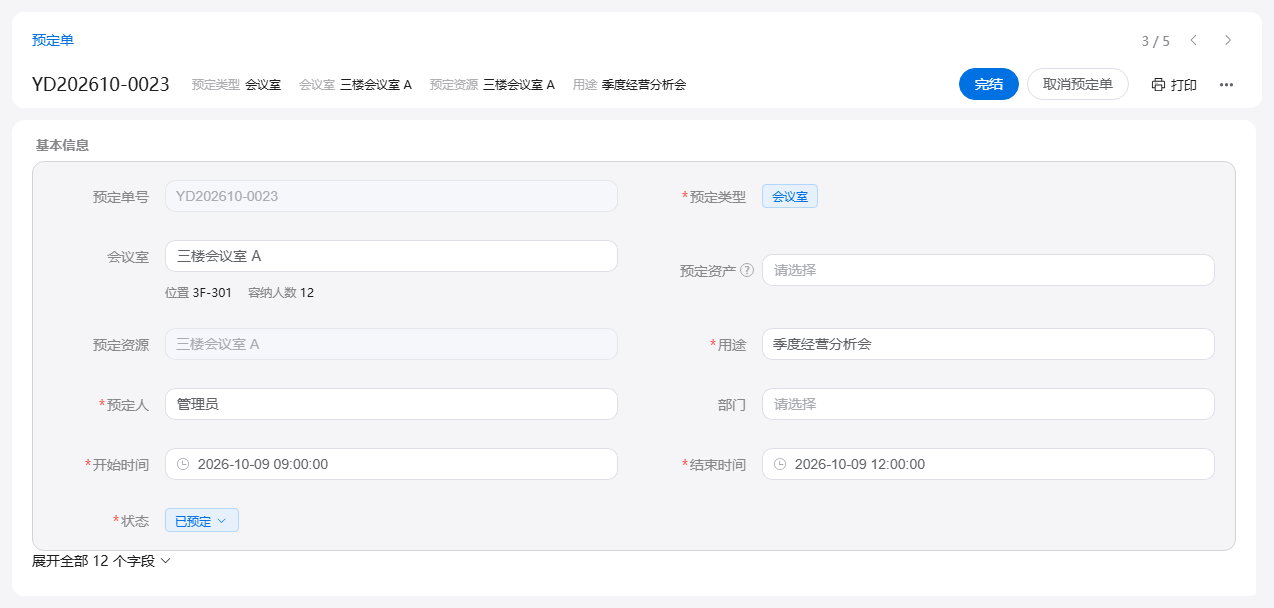Click the 会议室 tag in 预定类型
The image size is (1274, 608).
click(790, 197)
